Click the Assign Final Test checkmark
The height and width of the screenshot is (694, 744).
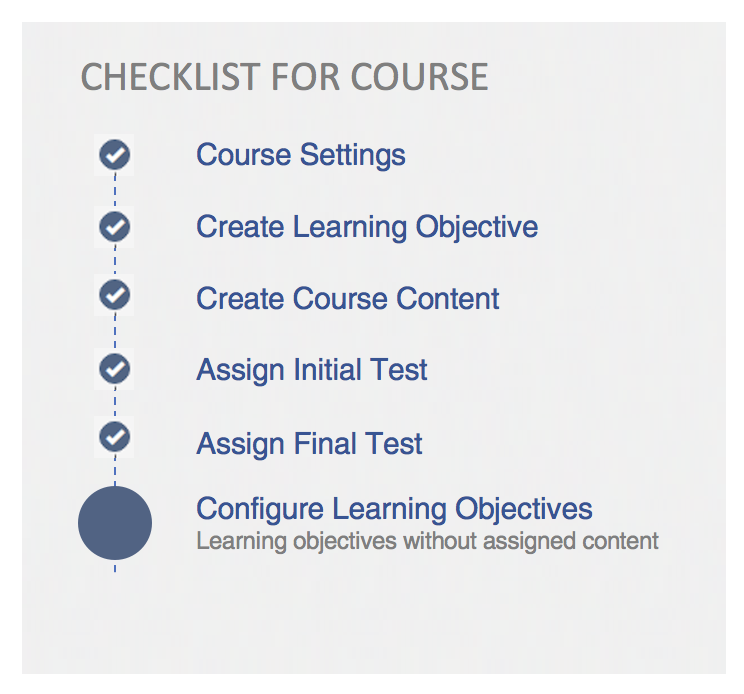115,437
